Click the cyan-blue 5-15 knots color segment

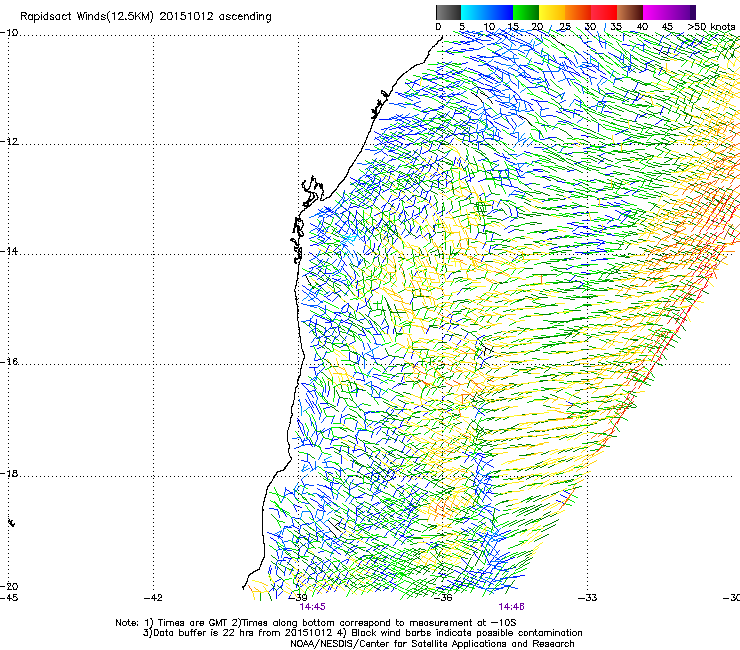(487, 12)
